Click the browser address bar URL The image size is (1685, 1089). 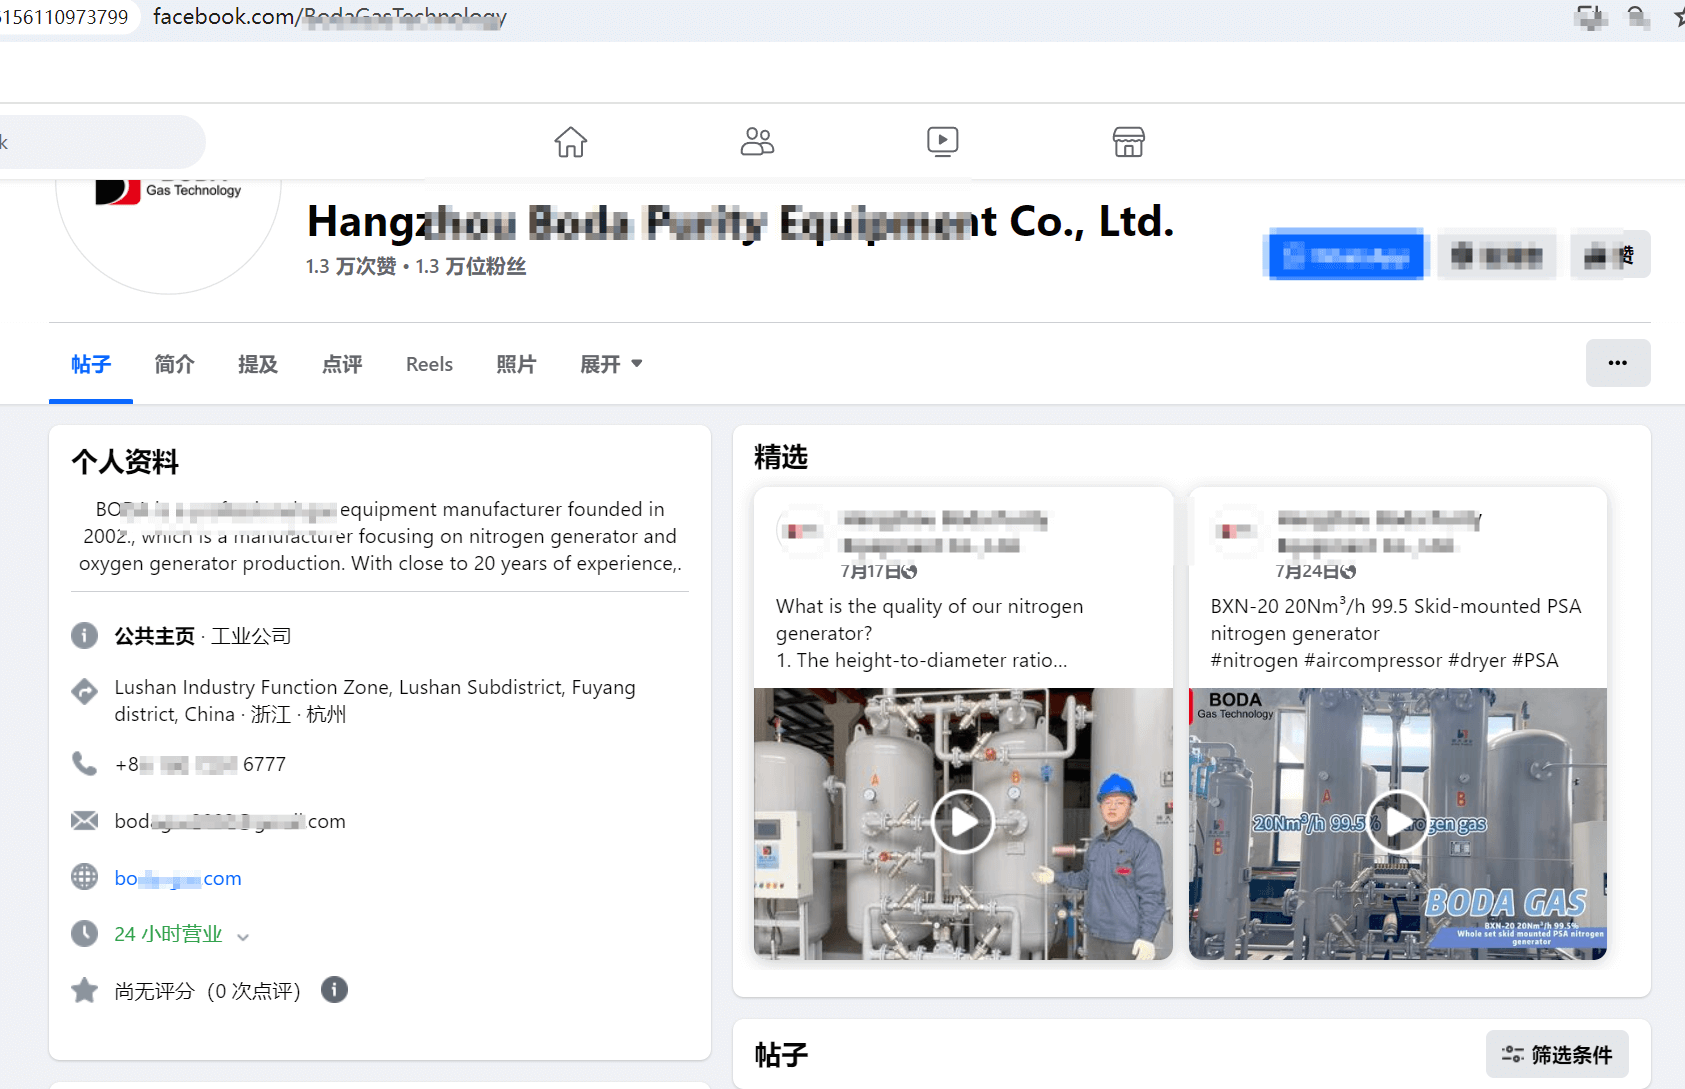tap(330, 17)
